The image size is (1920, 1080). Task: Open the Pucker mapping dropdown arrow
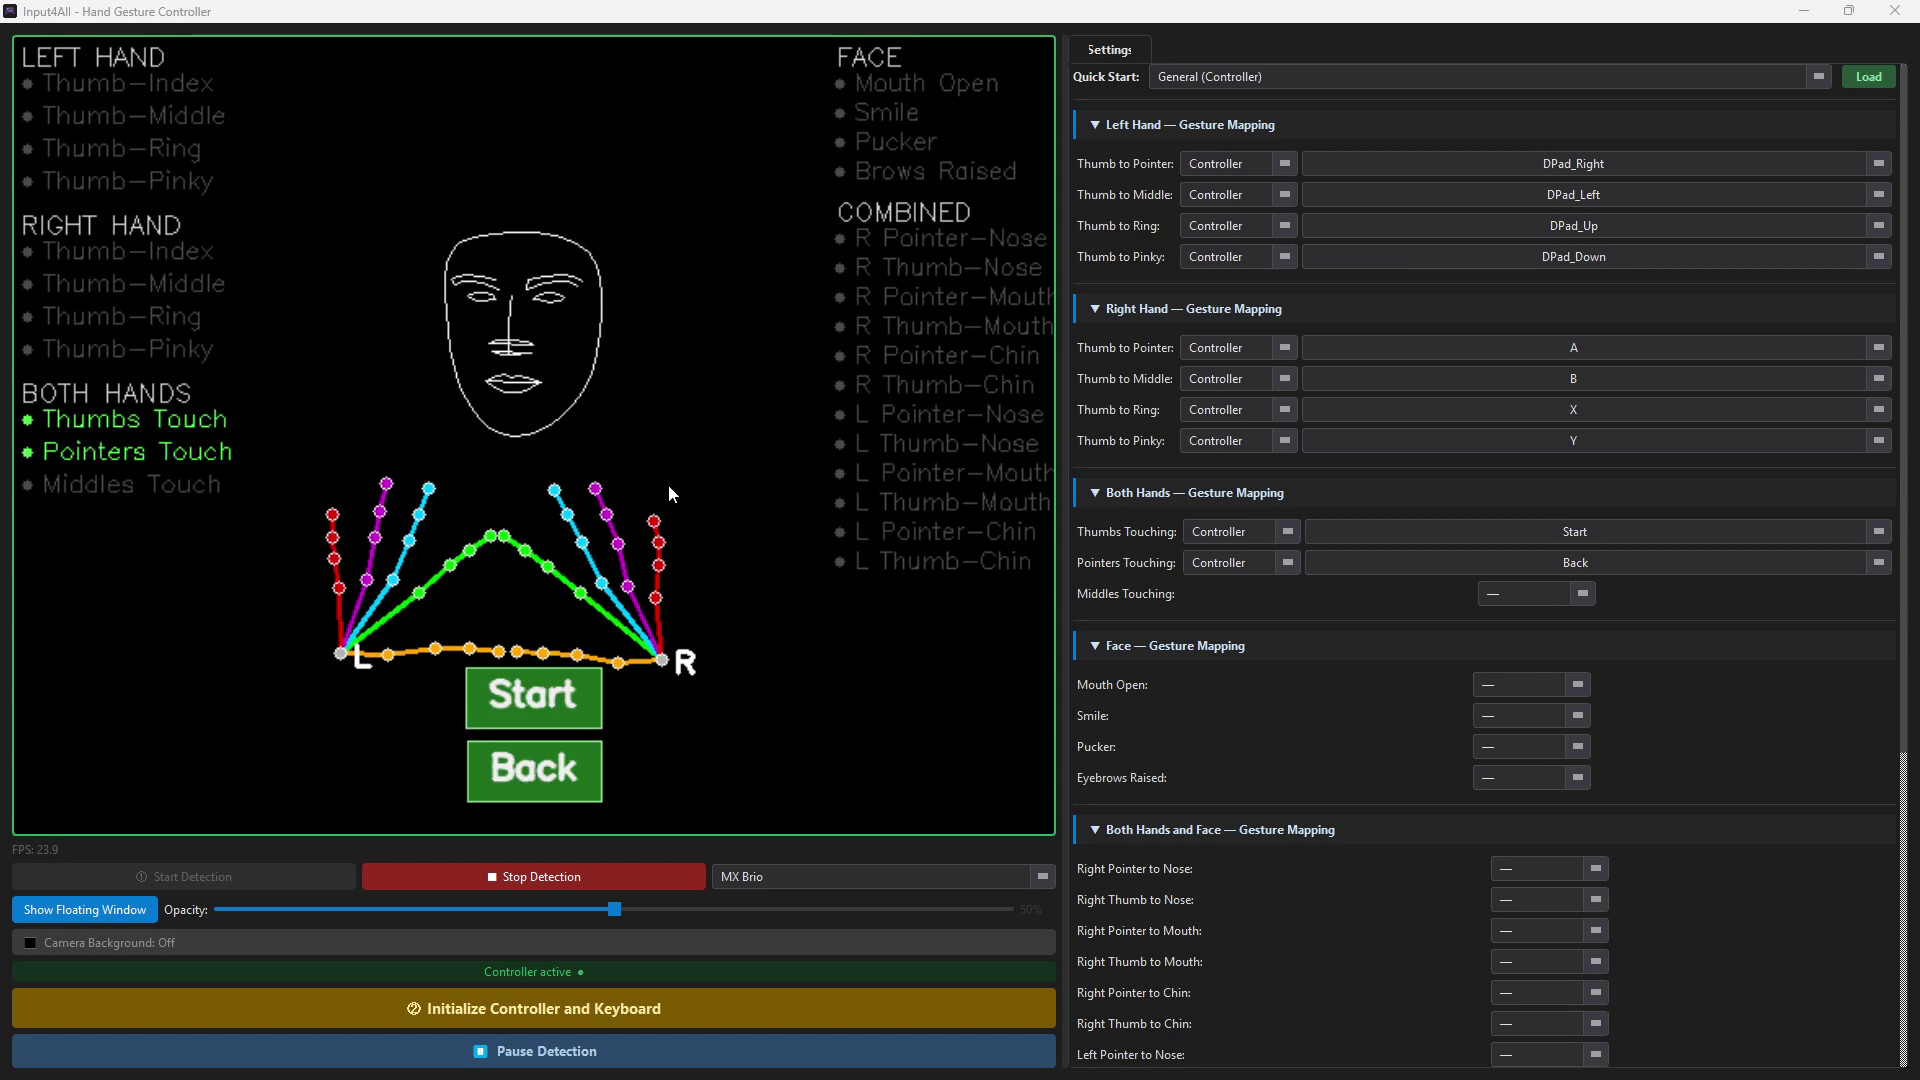(x=1577, y=747)
